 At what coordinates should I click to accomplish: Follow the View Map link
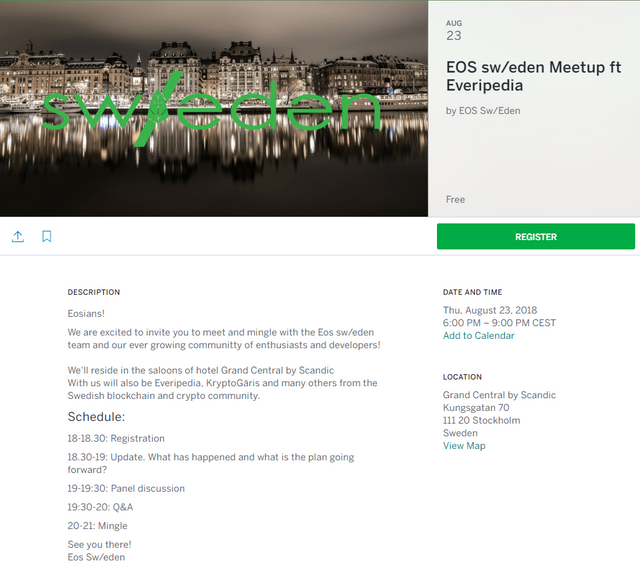click(464, 446)
